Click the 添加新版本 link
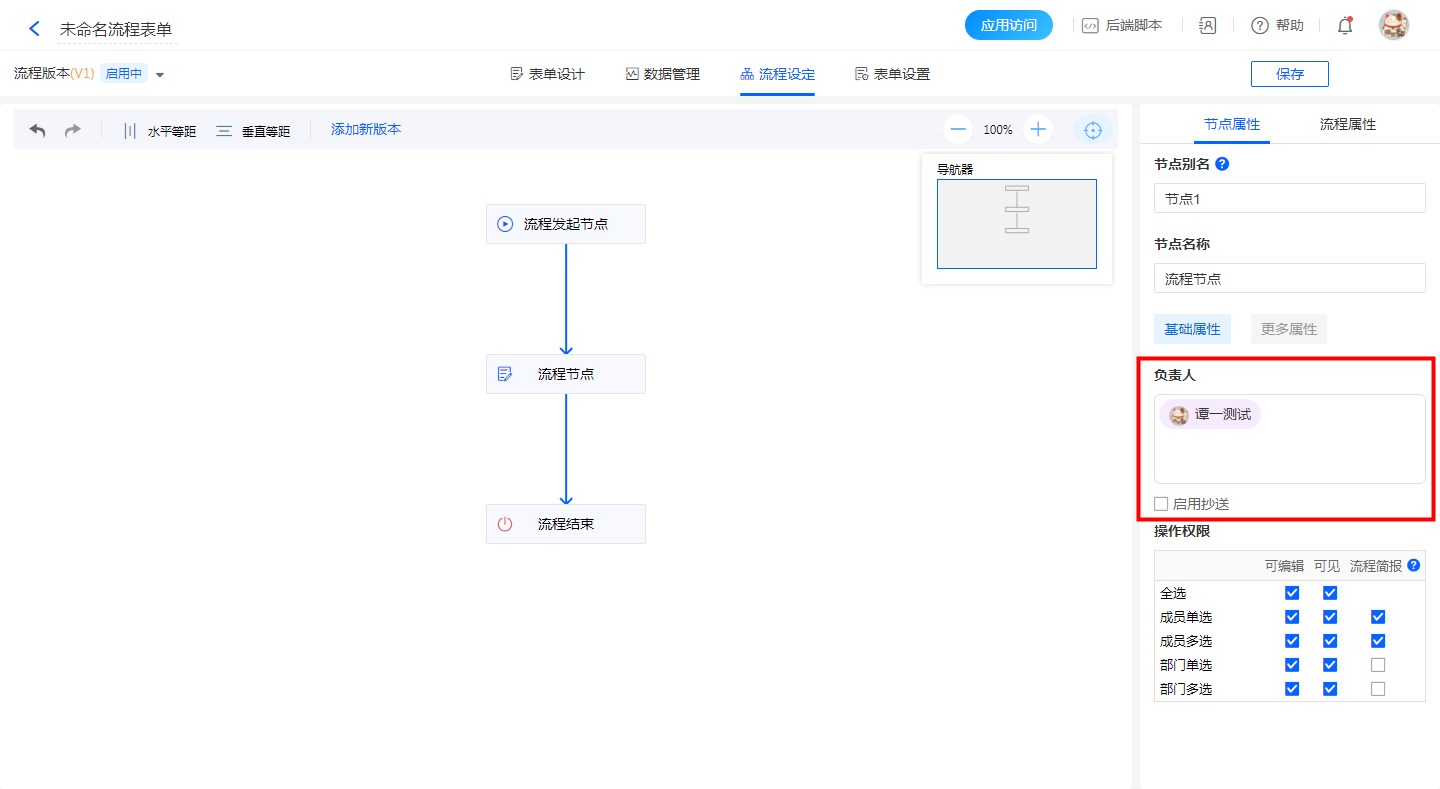The width and height of the screenshot is (1440, 789). click(x=366, y=129)
